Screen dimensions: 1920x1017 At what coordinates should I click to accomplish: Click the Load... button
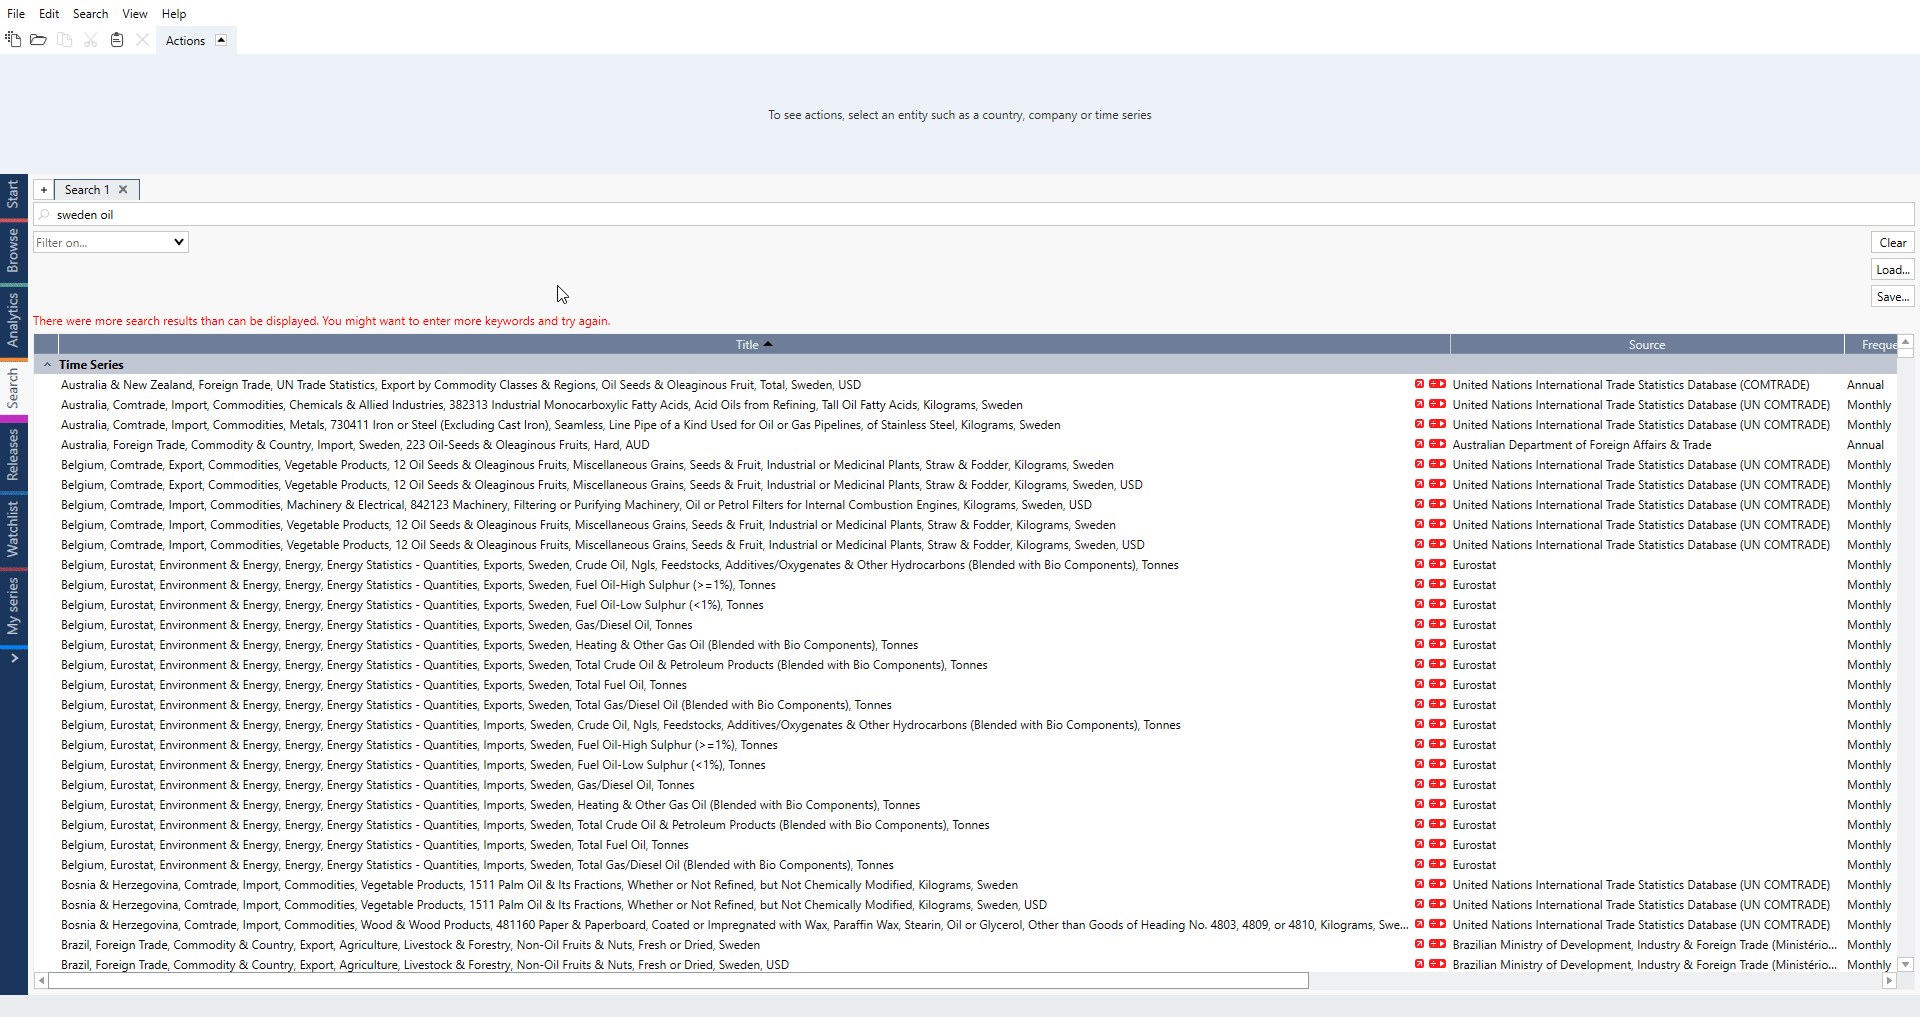click(x=1892, y=270)
